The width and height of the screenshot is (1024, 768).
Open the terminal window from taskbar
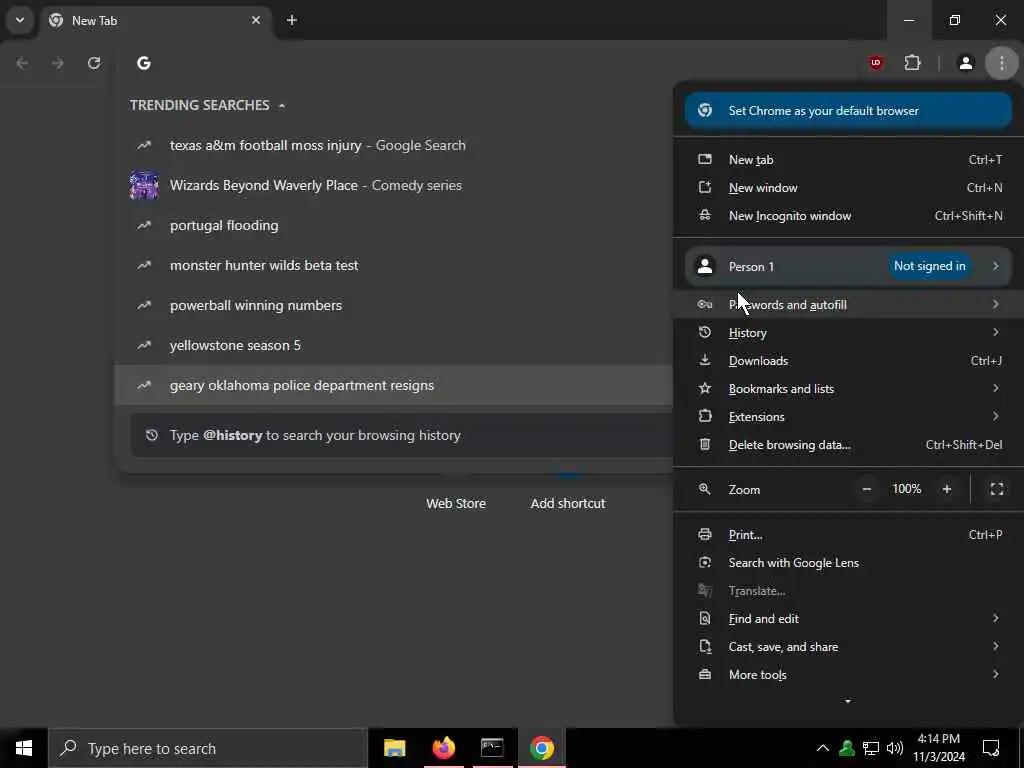coord(492,748)
